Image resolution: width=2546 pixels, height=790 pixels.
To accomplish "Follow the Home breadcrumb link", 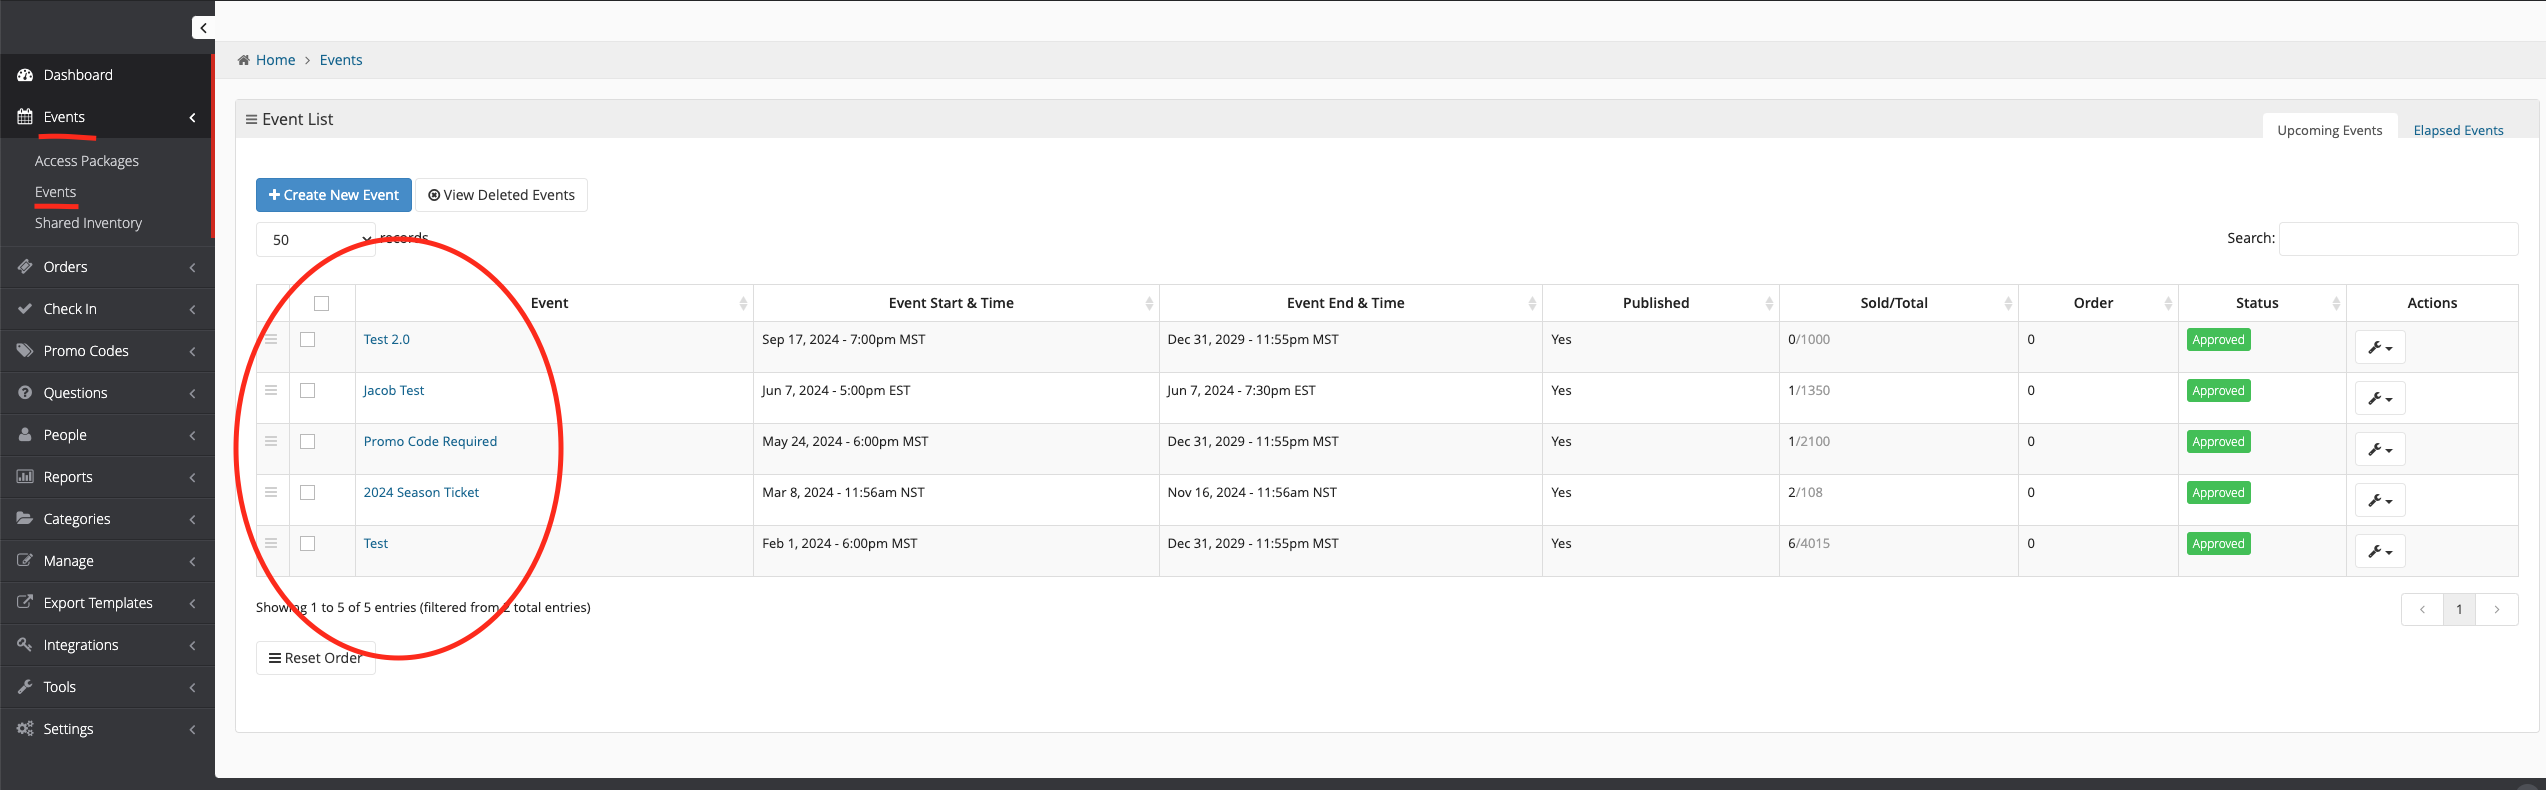I will tap(275, 60).
